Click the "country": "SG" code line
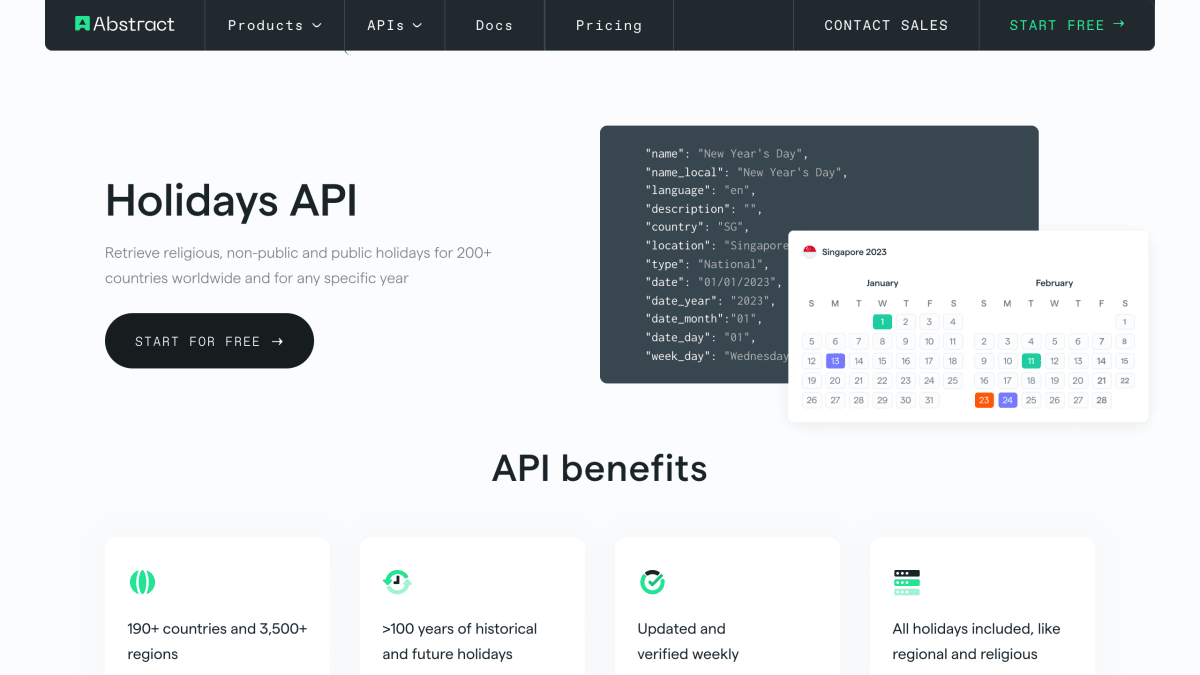 click(697, 227)
